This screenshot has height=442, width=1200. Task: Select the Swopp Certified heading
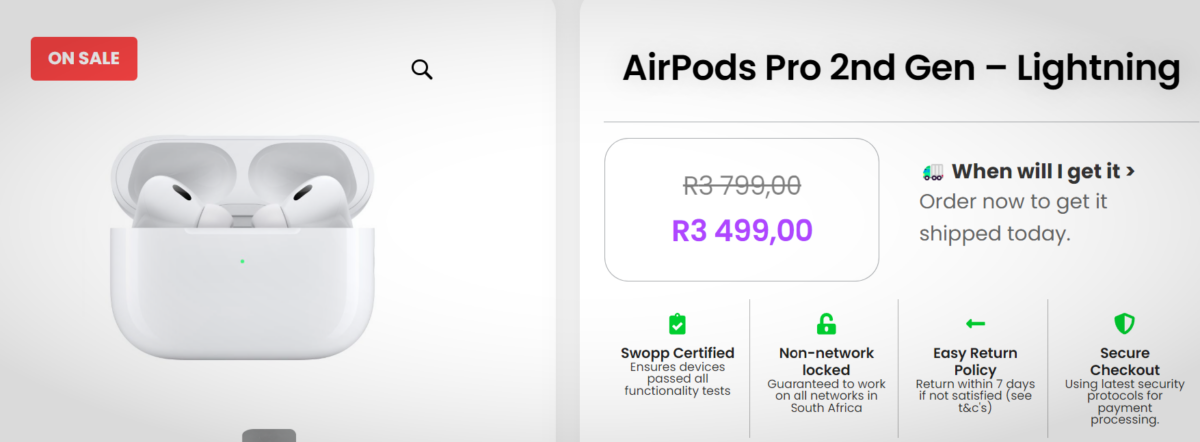pyautogui.click(x=677, y=353)
